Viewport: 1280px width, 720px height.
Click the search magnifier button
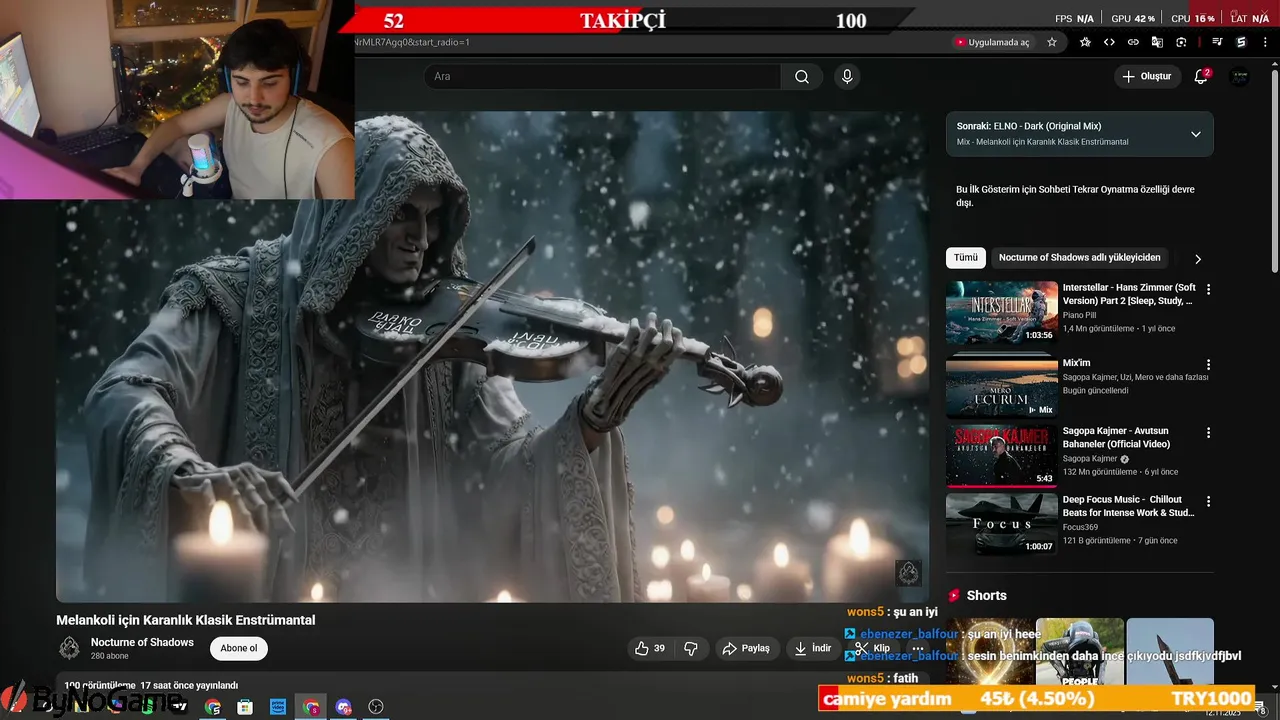802,77
